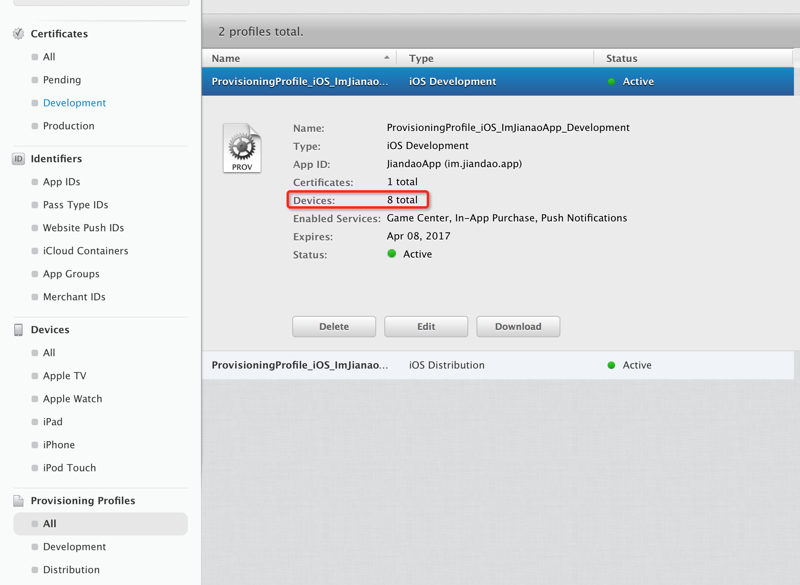The height and width of the screenshot is (585, 800).
Task: Click the Devices section icon
Action: coord(18,330)
